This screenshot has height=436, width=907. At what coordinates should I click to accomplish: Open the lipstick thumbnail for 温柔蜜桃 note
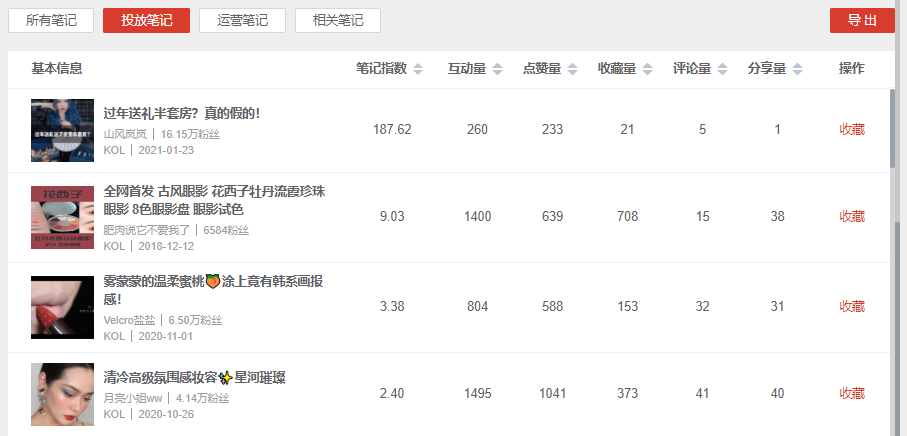[62, 307]
